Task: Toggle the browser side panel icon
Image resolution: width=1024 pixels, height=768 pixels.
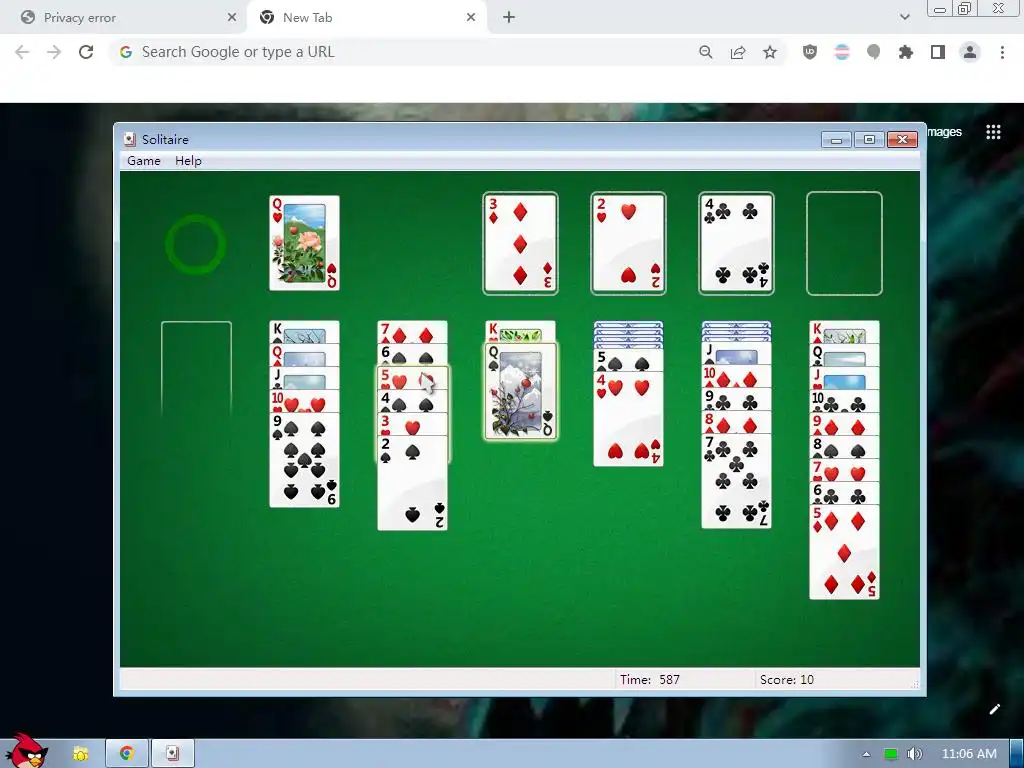Action: 938,52
